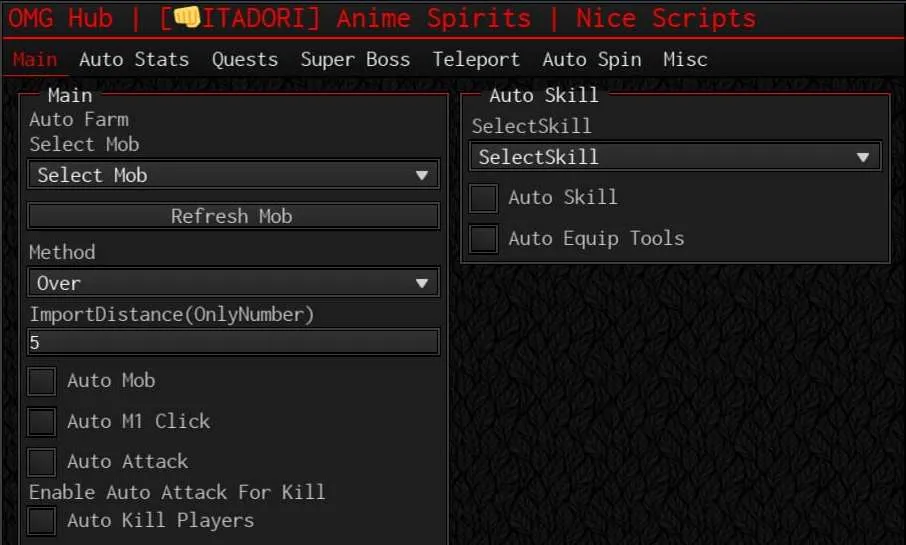The image size is (906, 545).
Task: Click the Select Mob label above the dropdown
Action: tap(84, 144)
